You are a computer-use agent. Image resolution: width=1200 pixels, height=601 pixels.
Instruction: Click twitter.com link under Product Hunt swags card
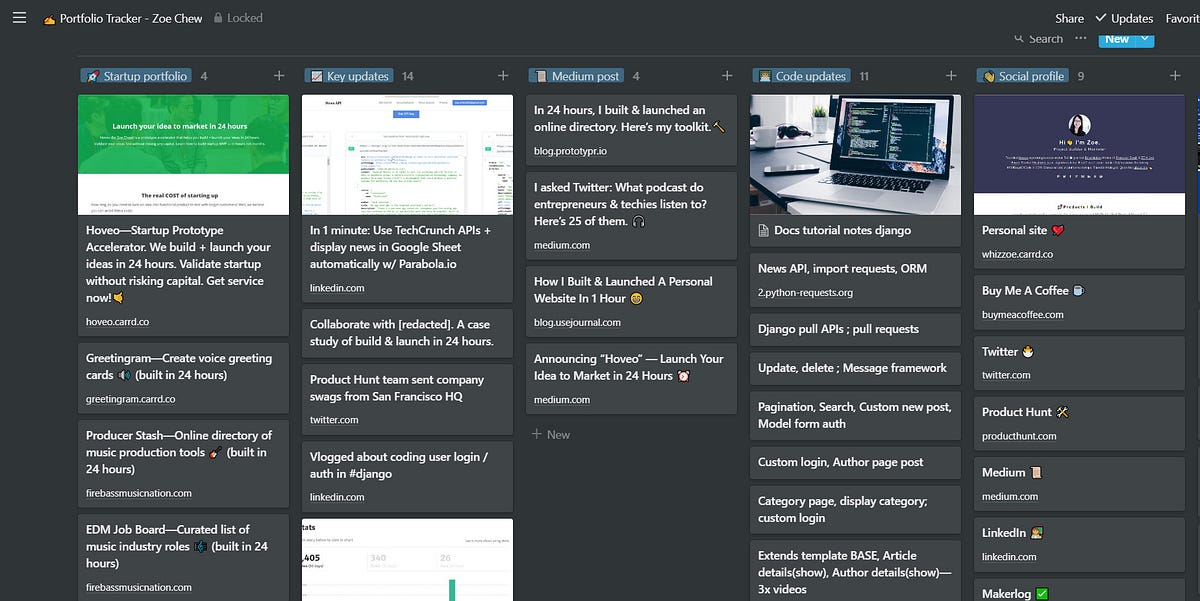point(334,419)
